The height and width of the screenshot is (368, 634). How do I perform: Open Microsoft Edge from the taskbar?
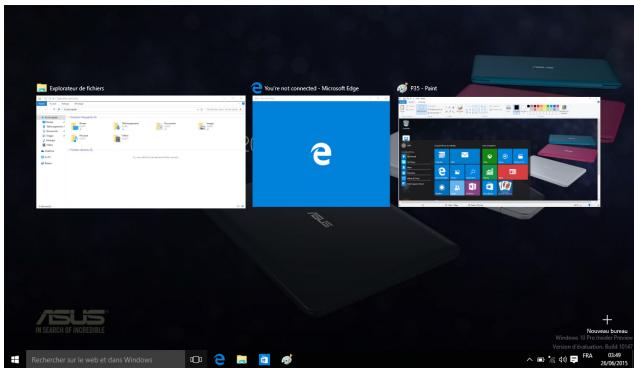220,360
